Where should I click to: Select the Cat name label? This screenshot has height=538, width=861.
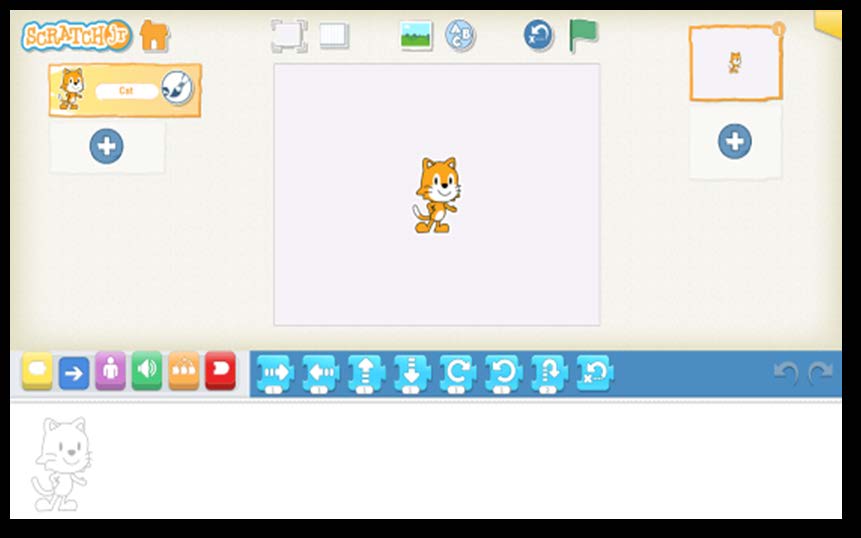coord(126,91)
